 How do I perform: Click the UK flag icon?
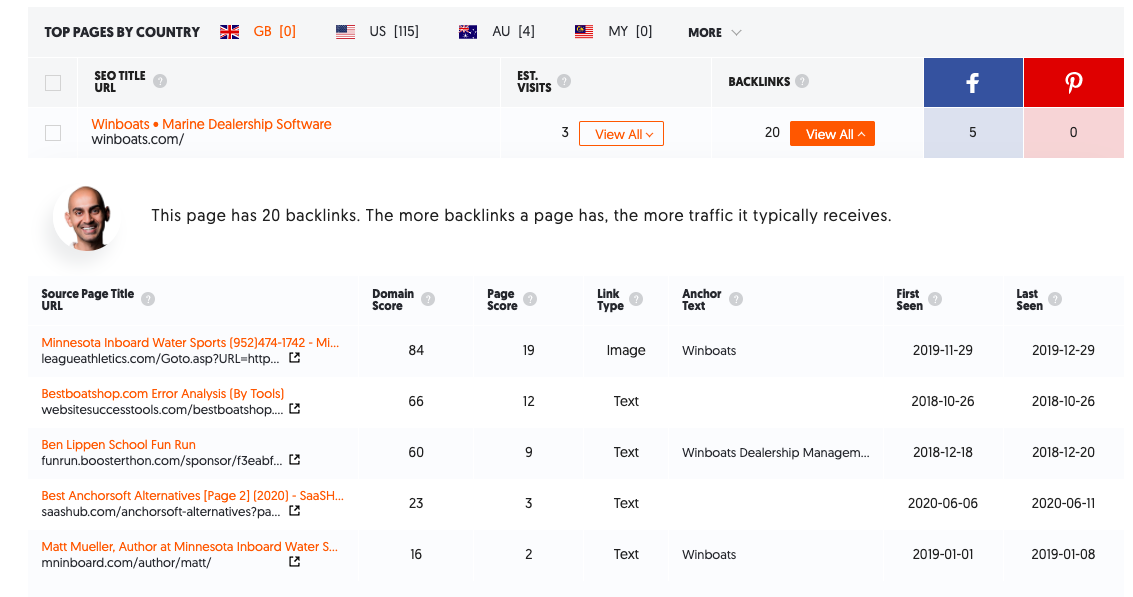(x=230, y=32)
